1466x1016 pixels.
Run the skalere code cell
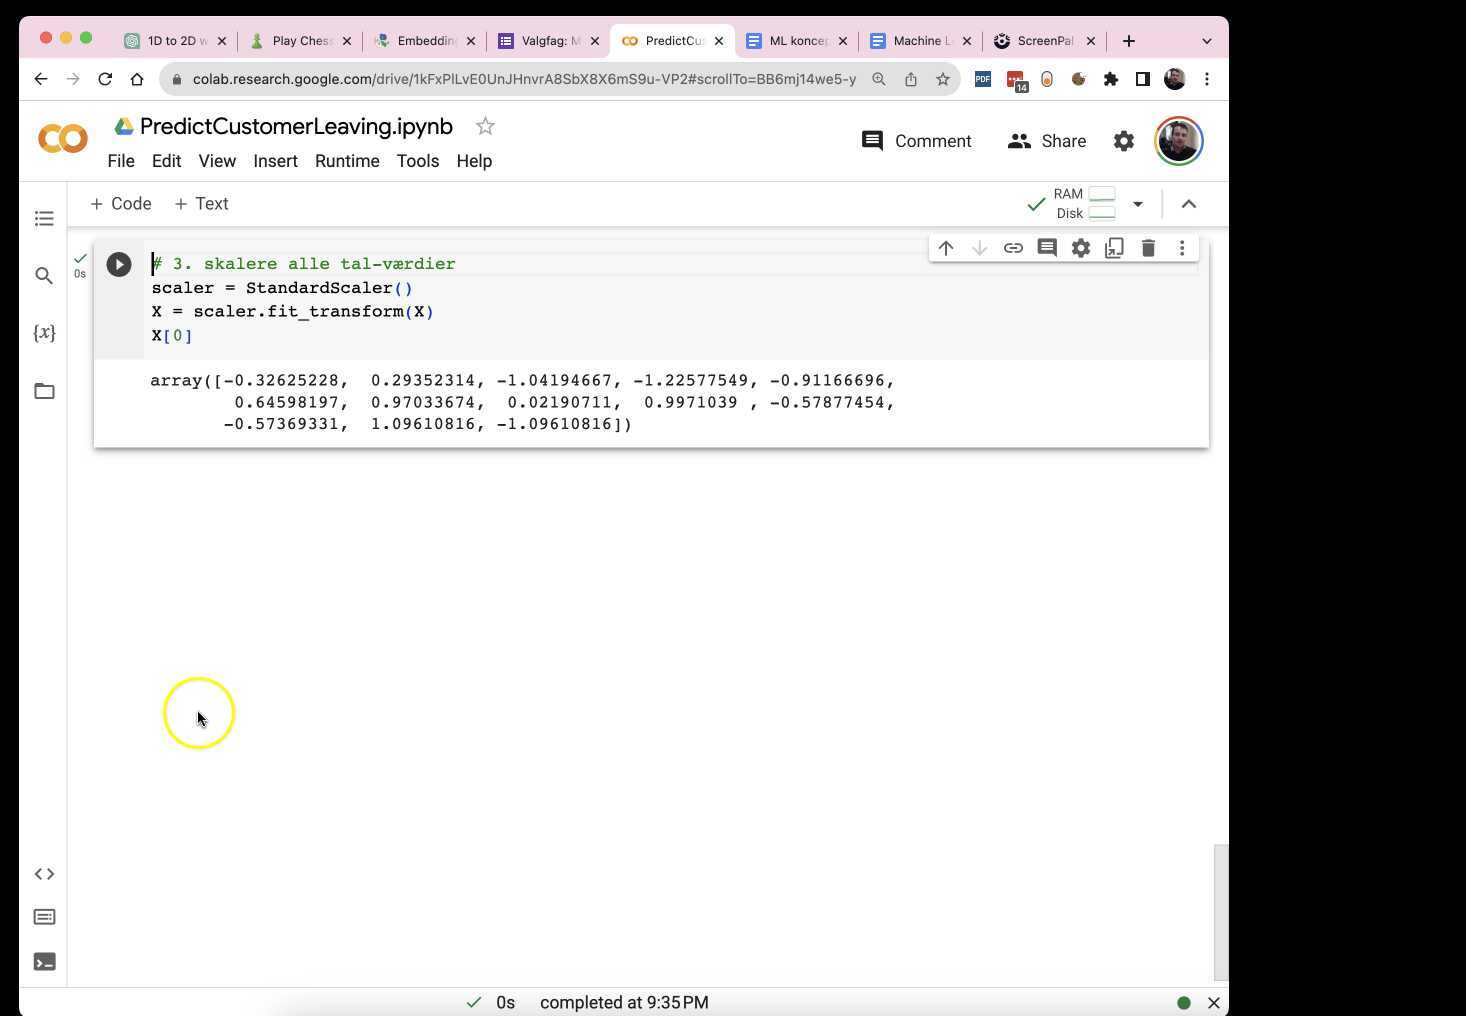[119, 264]
